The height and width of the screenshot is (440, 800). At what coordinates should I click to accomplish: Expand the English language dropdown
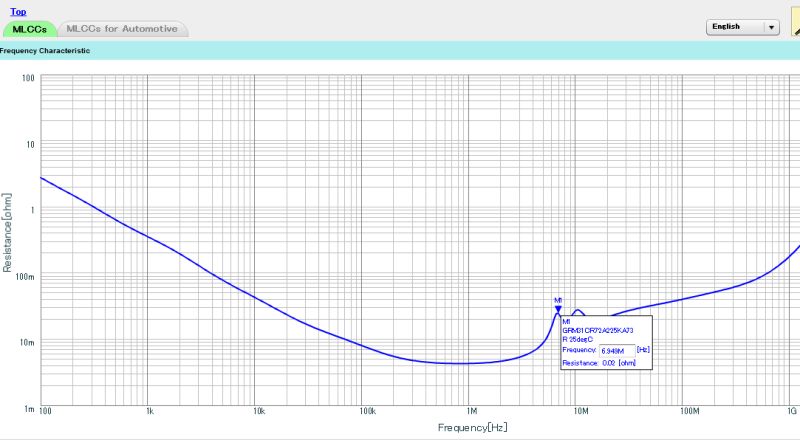coord(742,27)
